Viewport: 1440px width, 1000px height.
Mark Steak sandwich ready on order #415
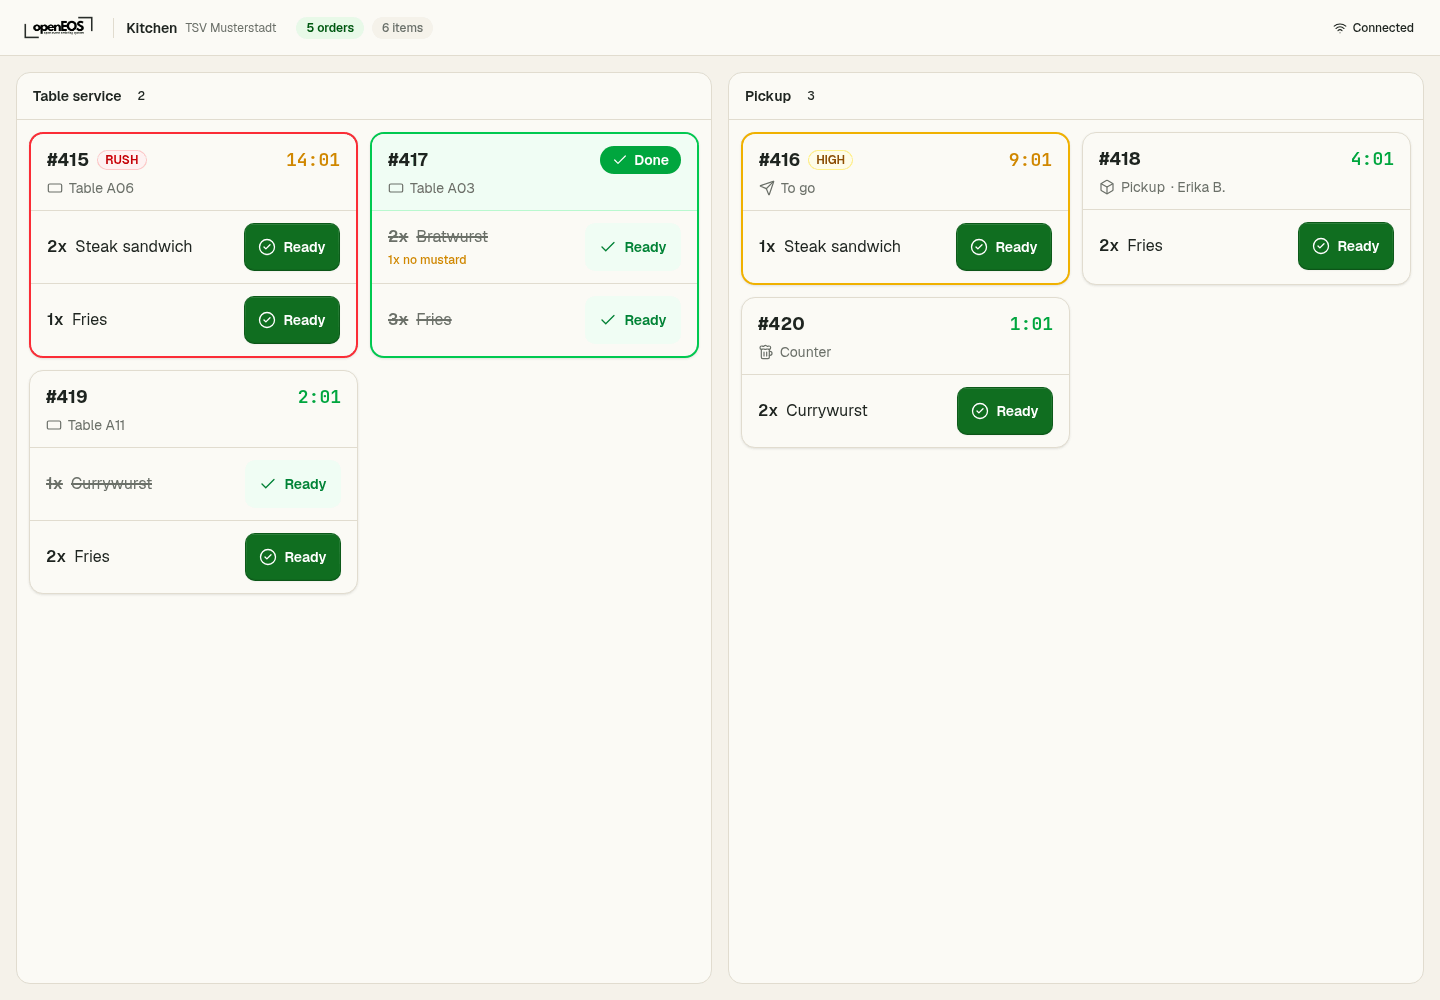(292, 247)
